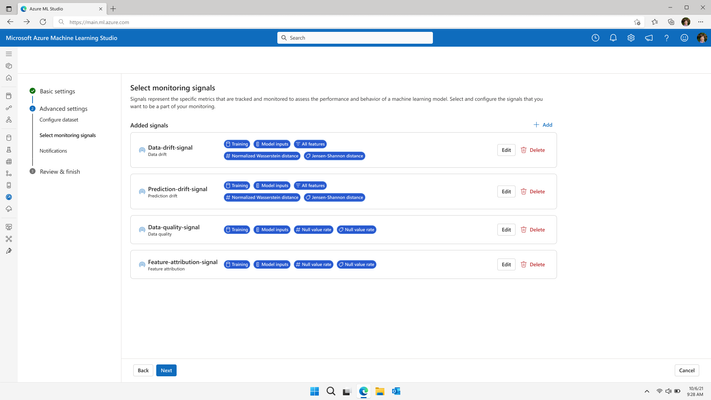Click the Home icon in left sidebar
The image size is (711, 400).
[x=9, y=78]
